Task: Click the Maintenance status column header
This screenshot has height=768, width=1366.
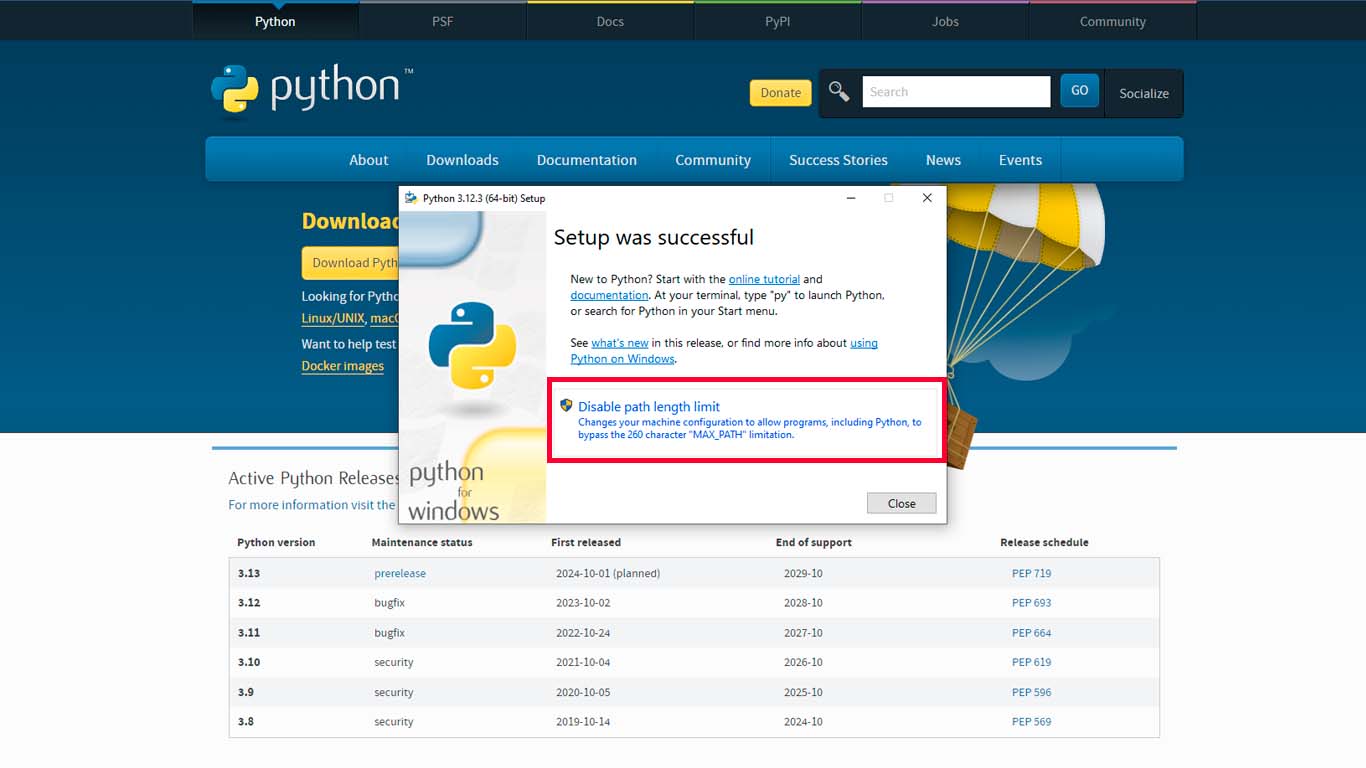Action: pyautogui.click(x=422, y=542)
